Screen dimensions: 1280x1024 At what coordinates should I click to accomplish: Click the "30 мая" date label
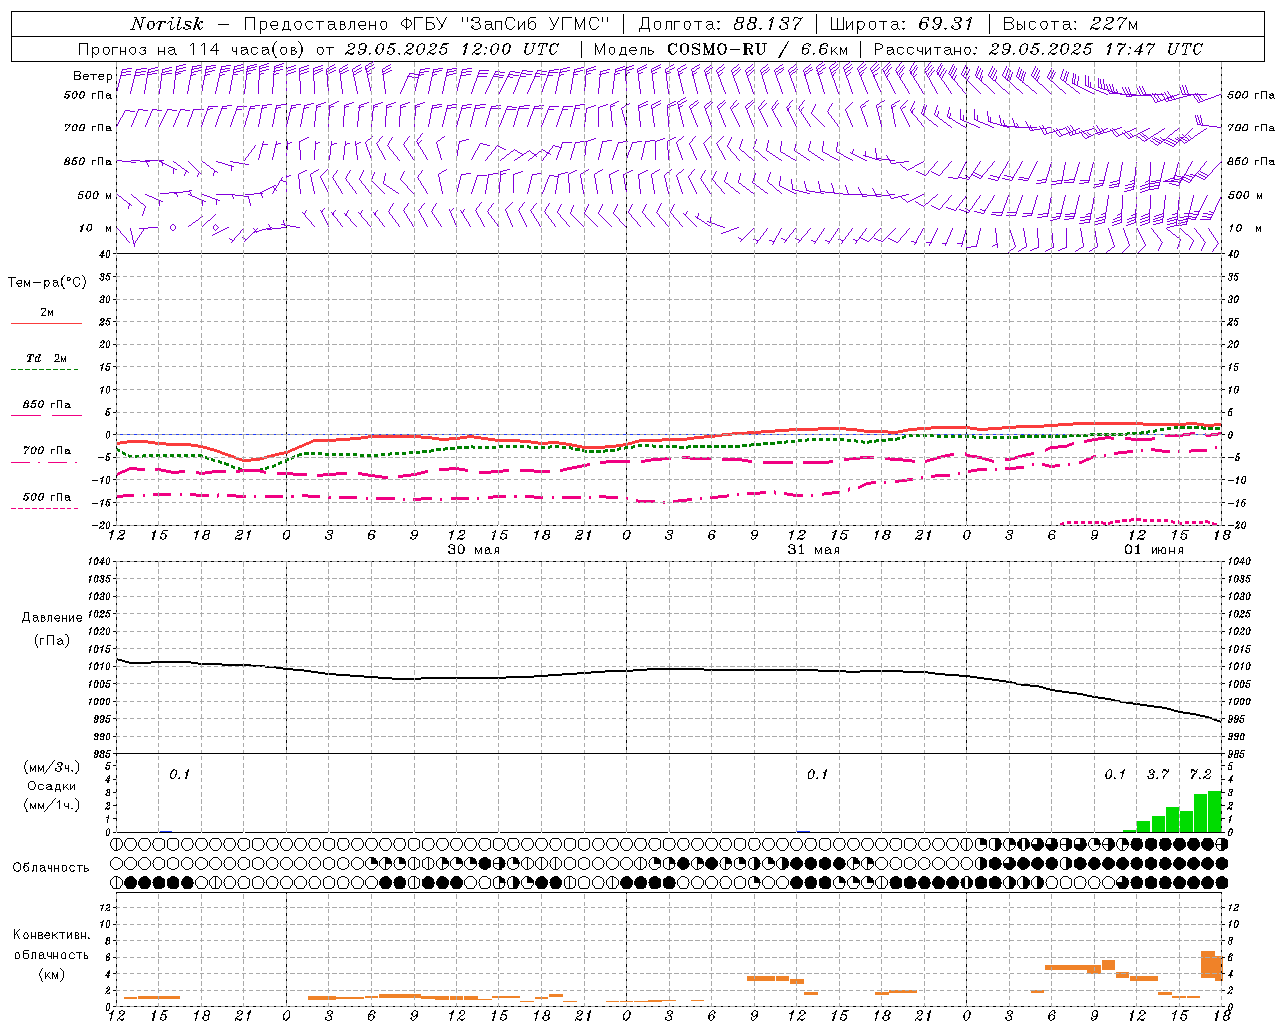click(474, 549)
